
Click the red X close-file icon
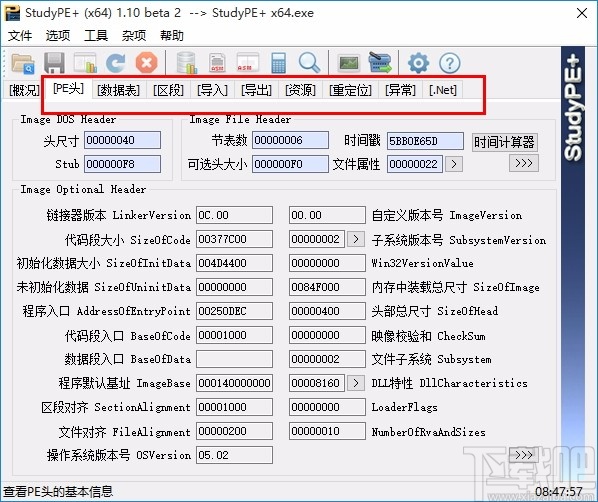146,63
